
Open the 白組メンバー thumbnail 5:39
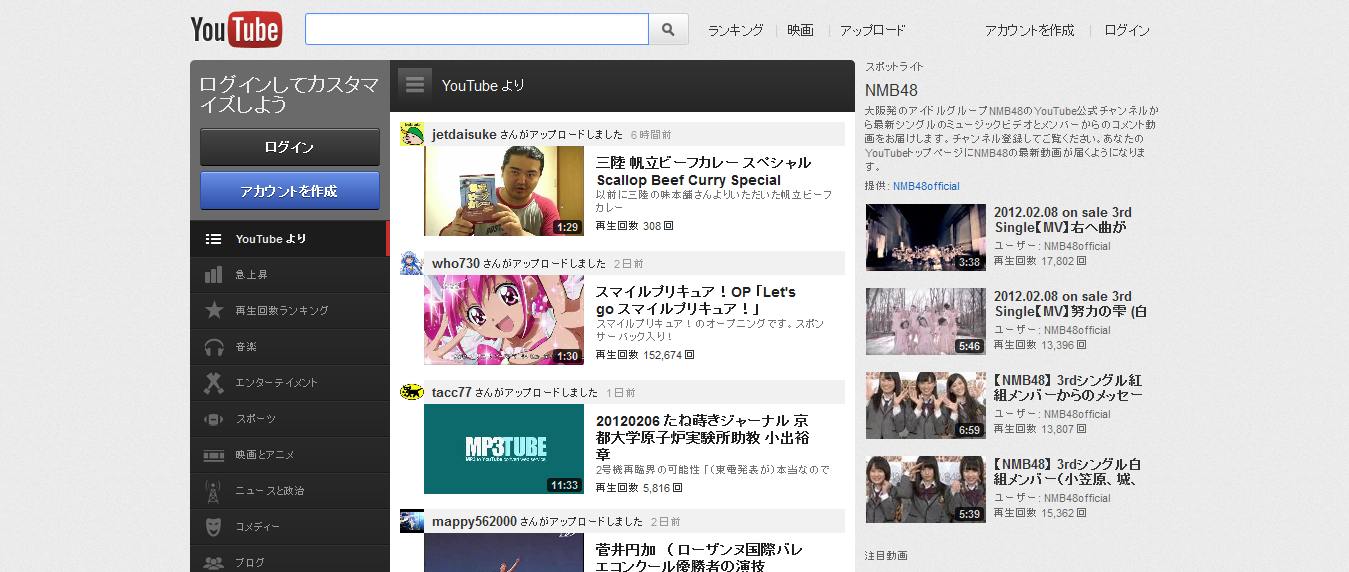point(926,489)
